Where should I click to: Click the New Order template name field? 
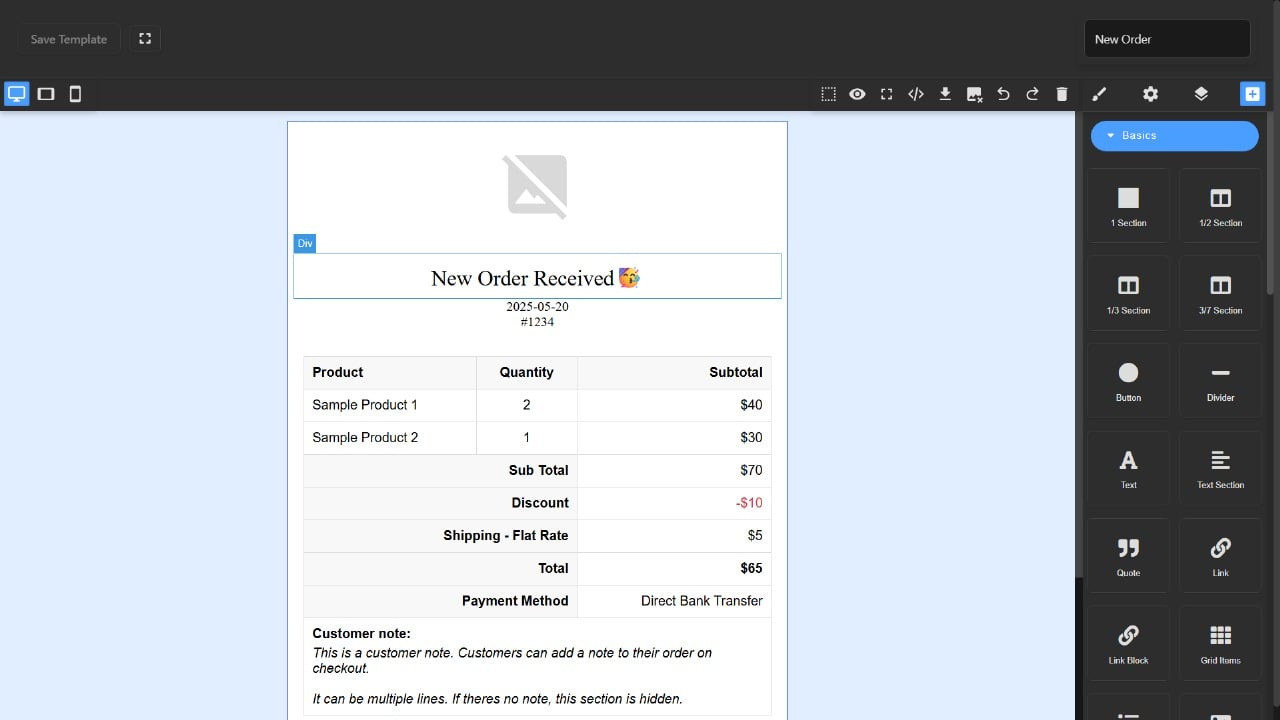(x=1167, y=39)
